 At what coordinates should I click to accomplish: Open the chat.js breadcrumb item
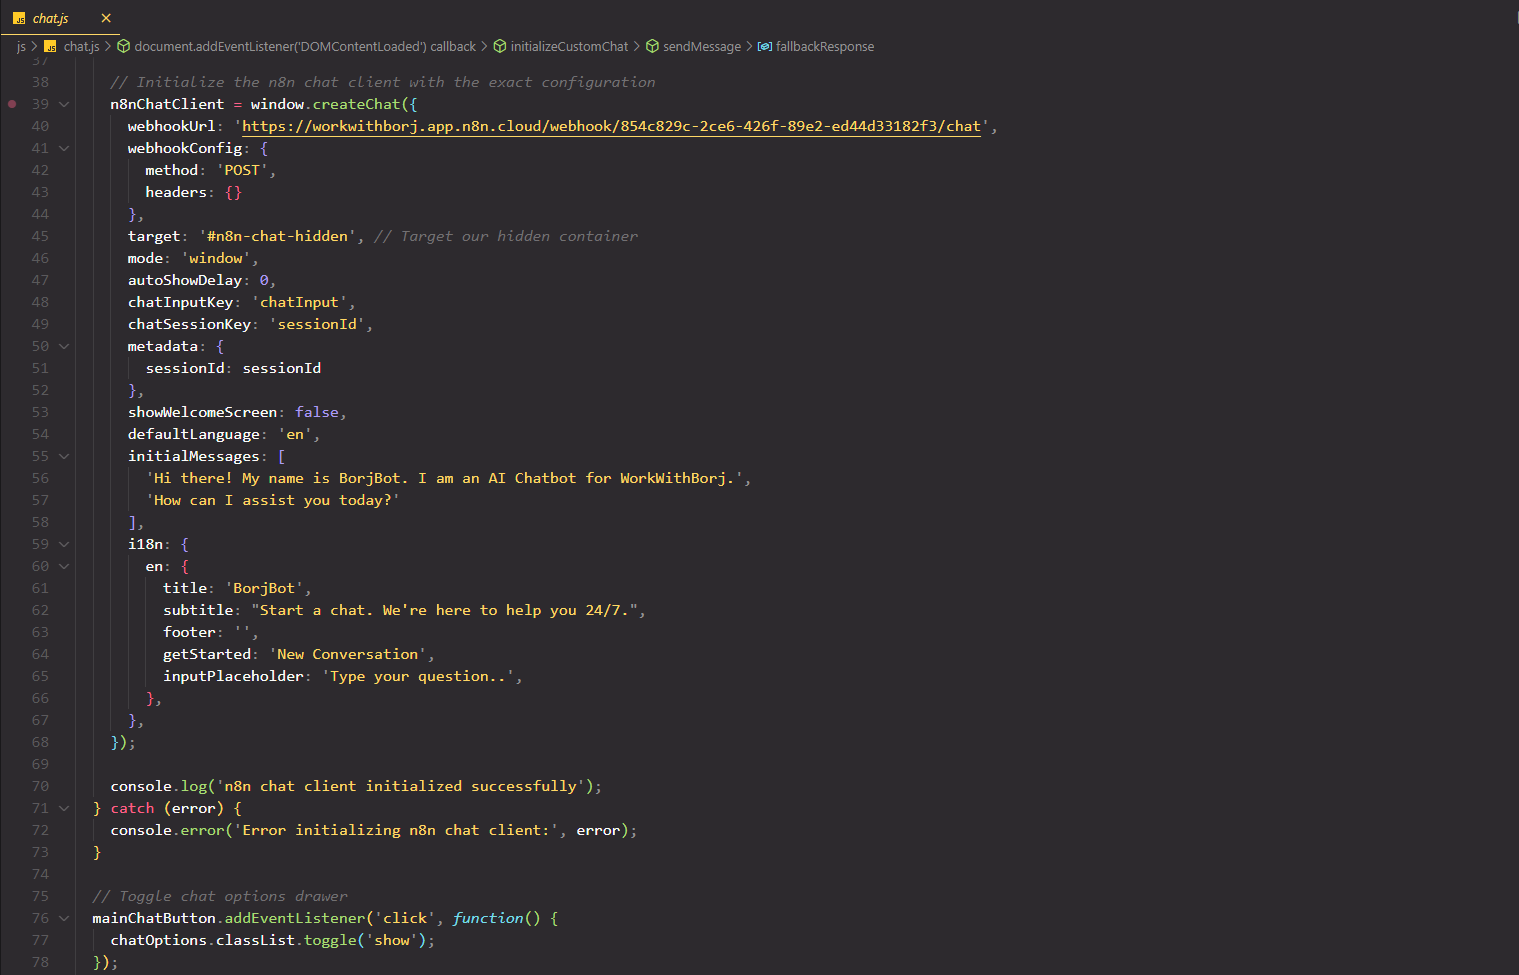click(x=81, y=46)
